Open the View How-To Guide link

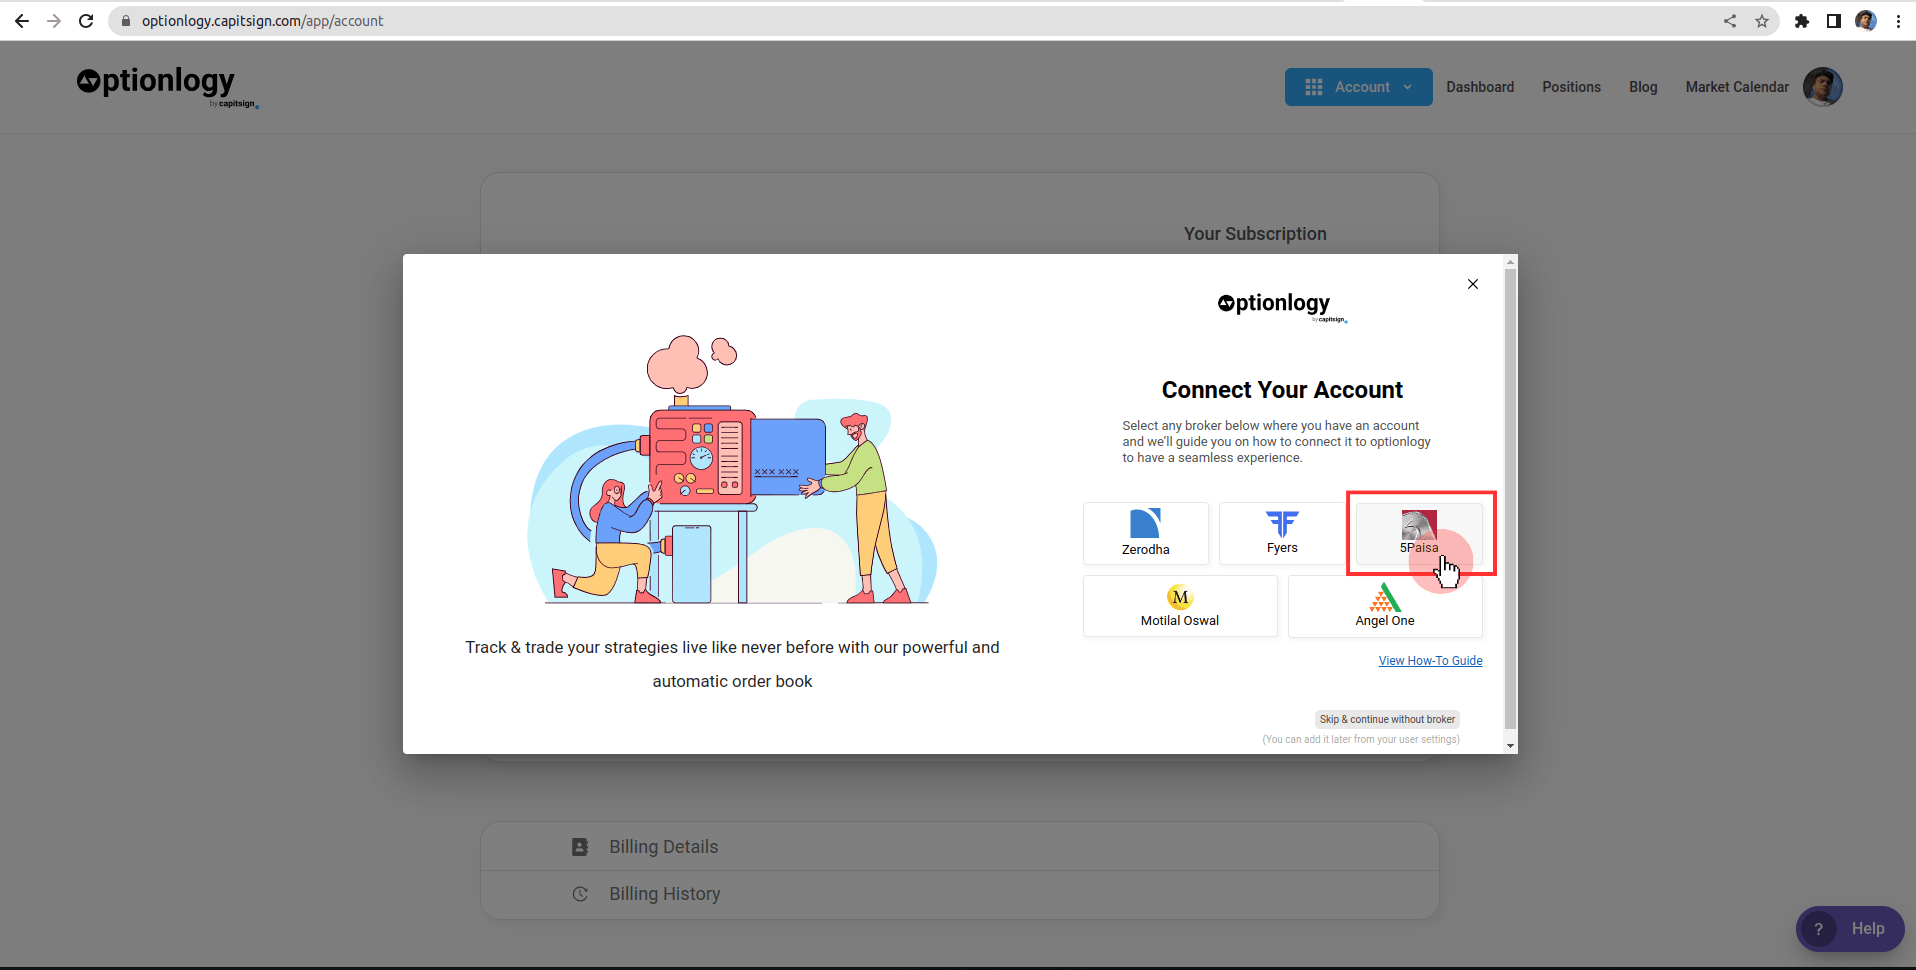click(x=1430, y=661)
